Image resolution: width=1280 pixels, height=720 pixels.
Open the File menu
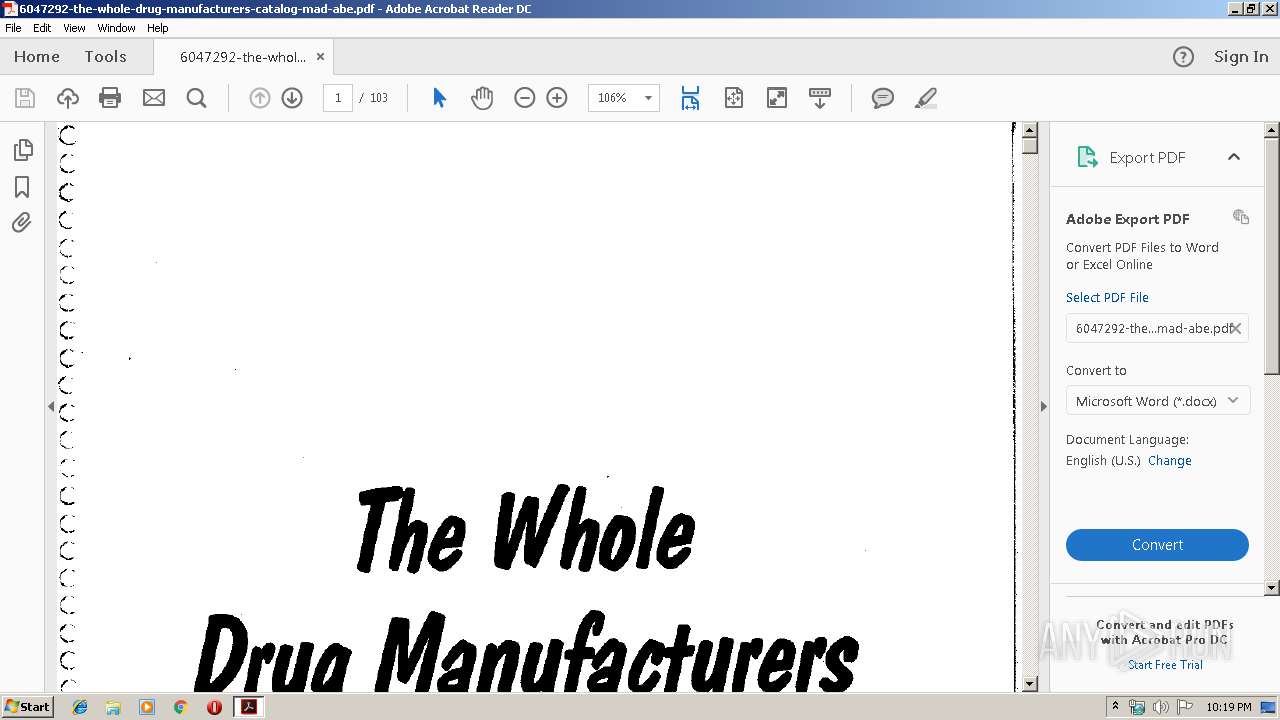click(13, 28)
